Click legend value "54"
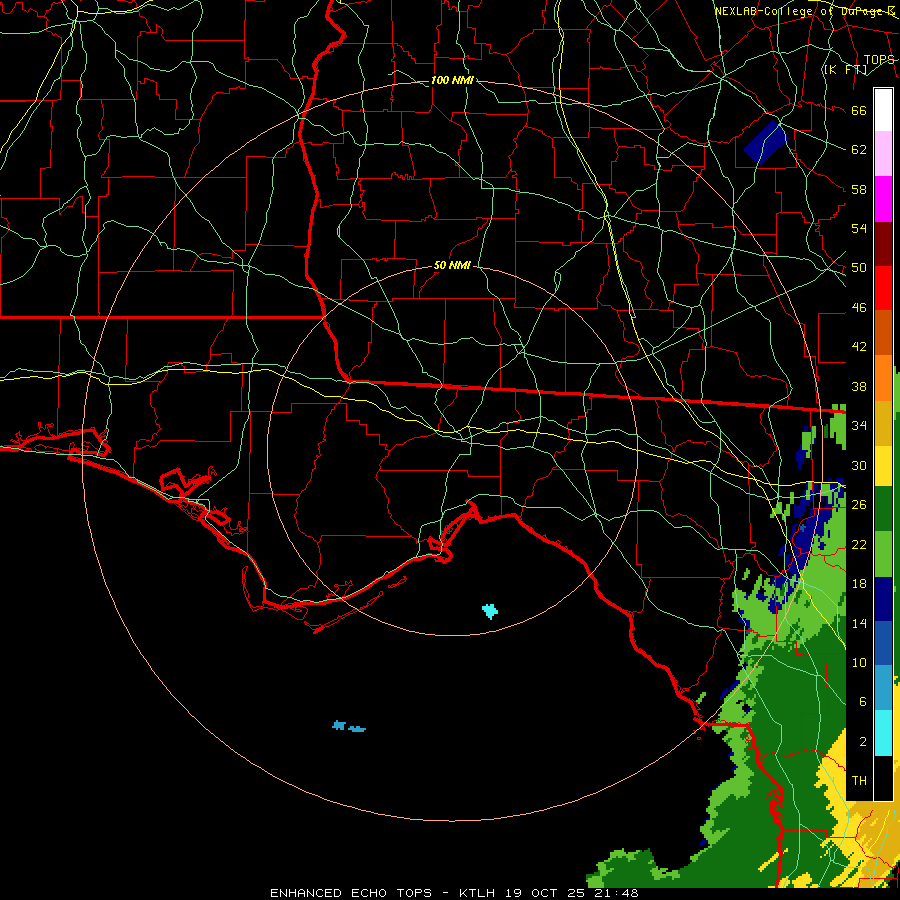This screenshot has width=900, height=900. [x=859, y=228]
